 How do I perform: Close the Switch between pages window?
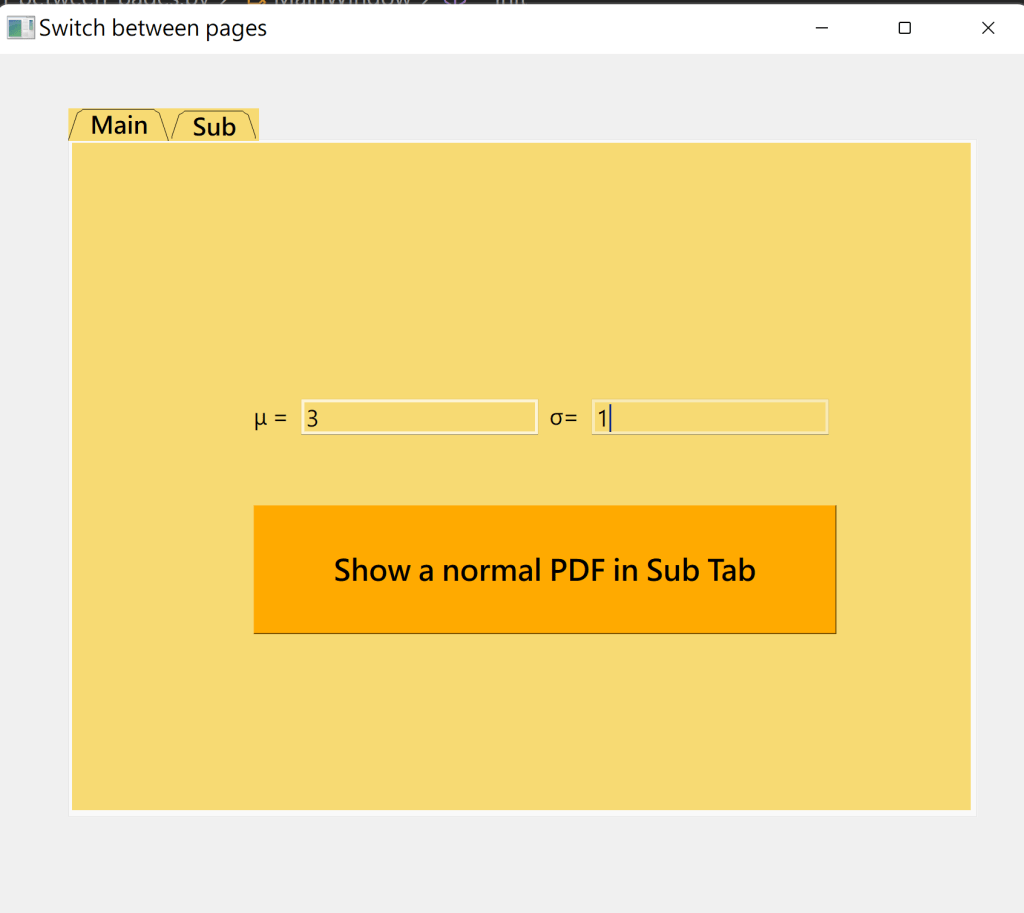pyautogui.click(x=988, y=28)
